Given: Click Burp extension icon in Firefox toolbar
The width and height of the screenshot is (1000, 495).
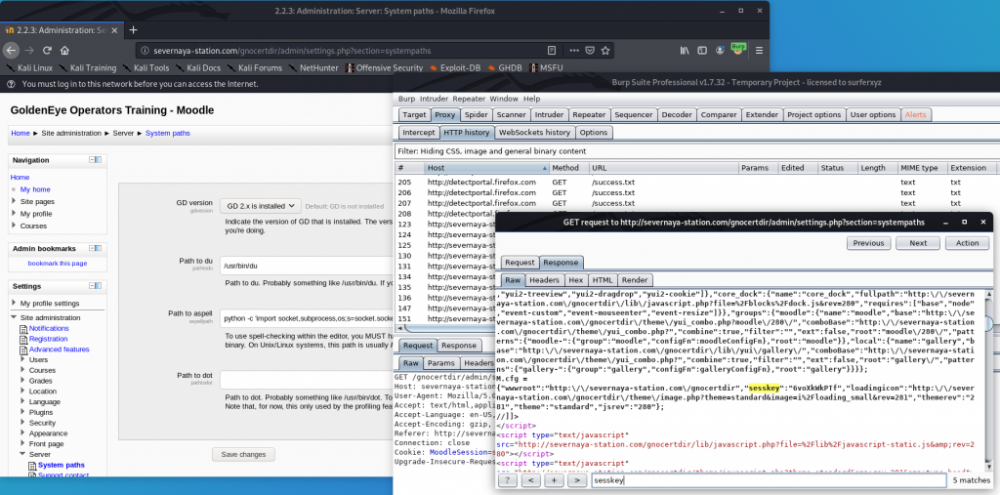Looking at the screenshot, I should tap(739, 48).
